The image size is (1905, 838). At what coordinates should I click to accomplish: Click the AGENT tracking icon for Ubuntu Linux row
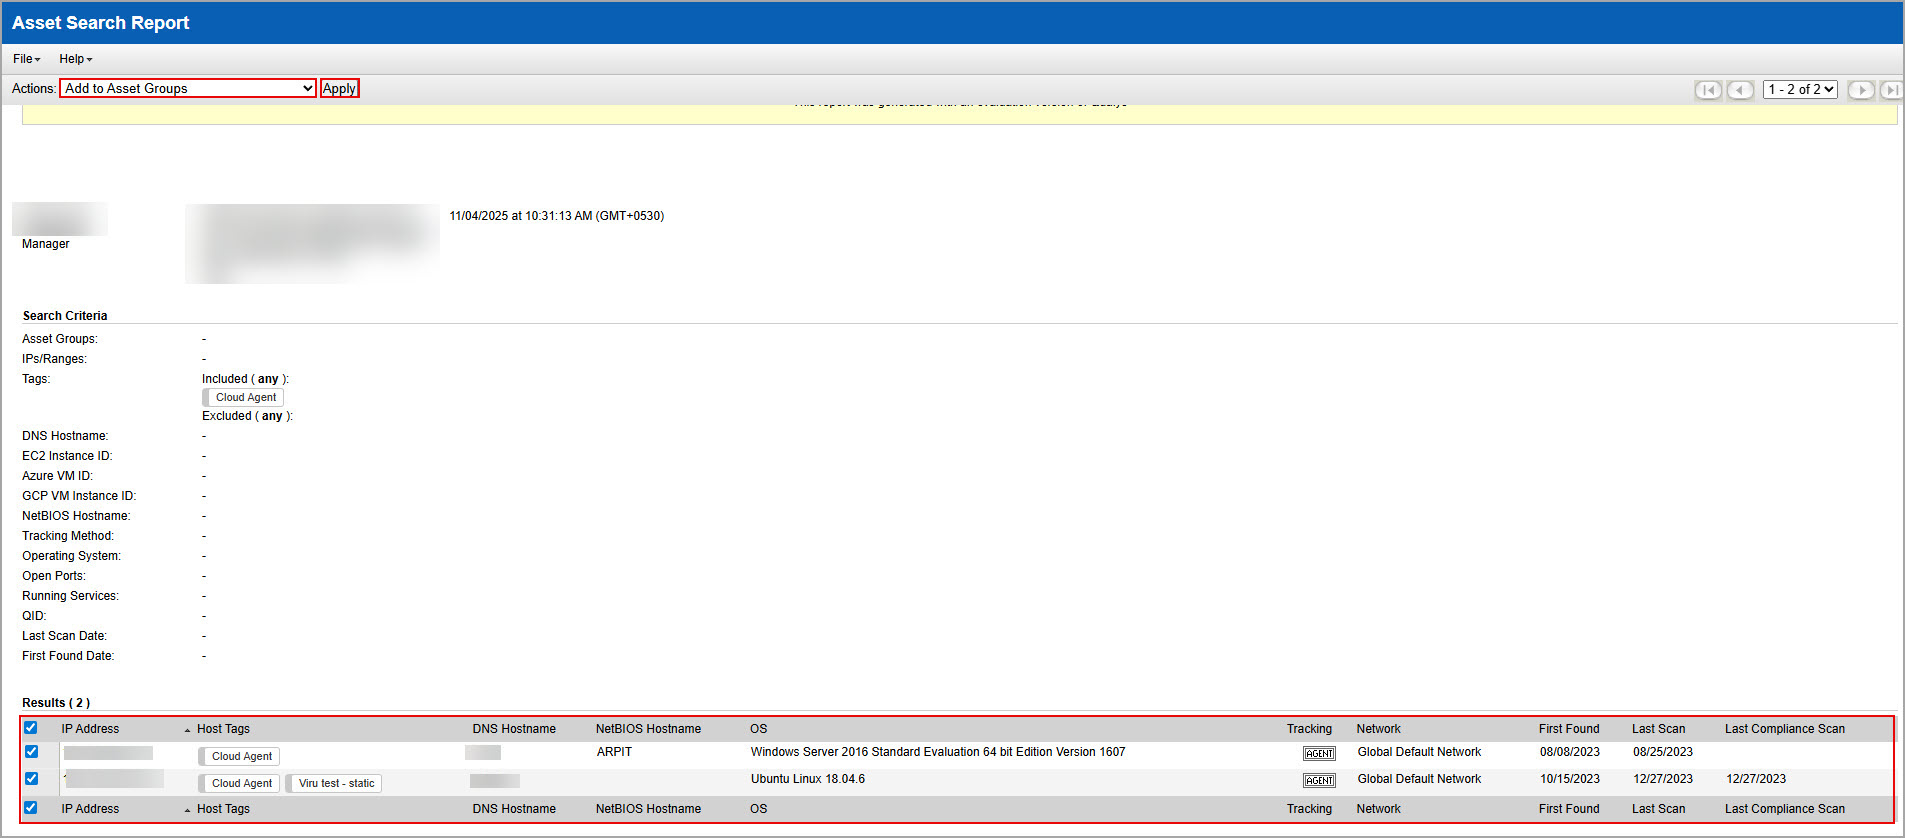tap(1319, 781)
